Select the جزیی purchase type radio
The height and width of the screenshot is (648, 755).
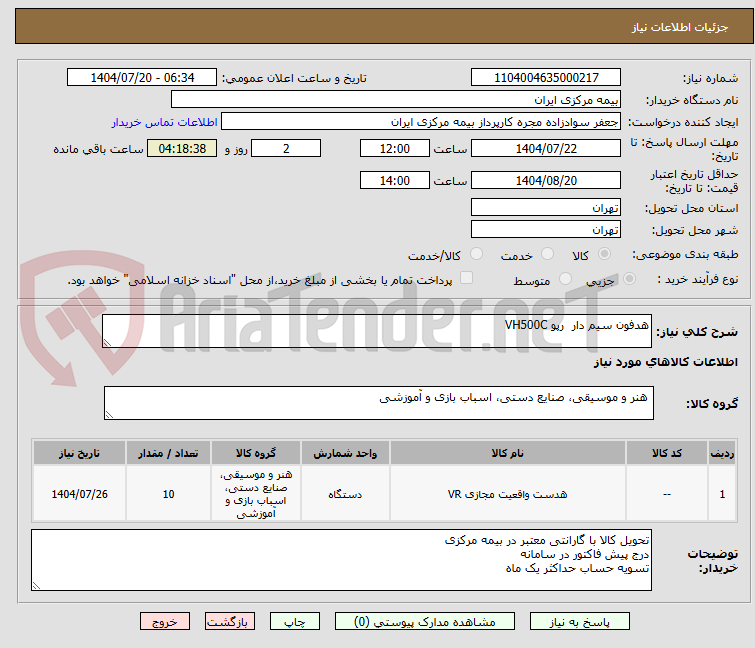tap(629, 279)
